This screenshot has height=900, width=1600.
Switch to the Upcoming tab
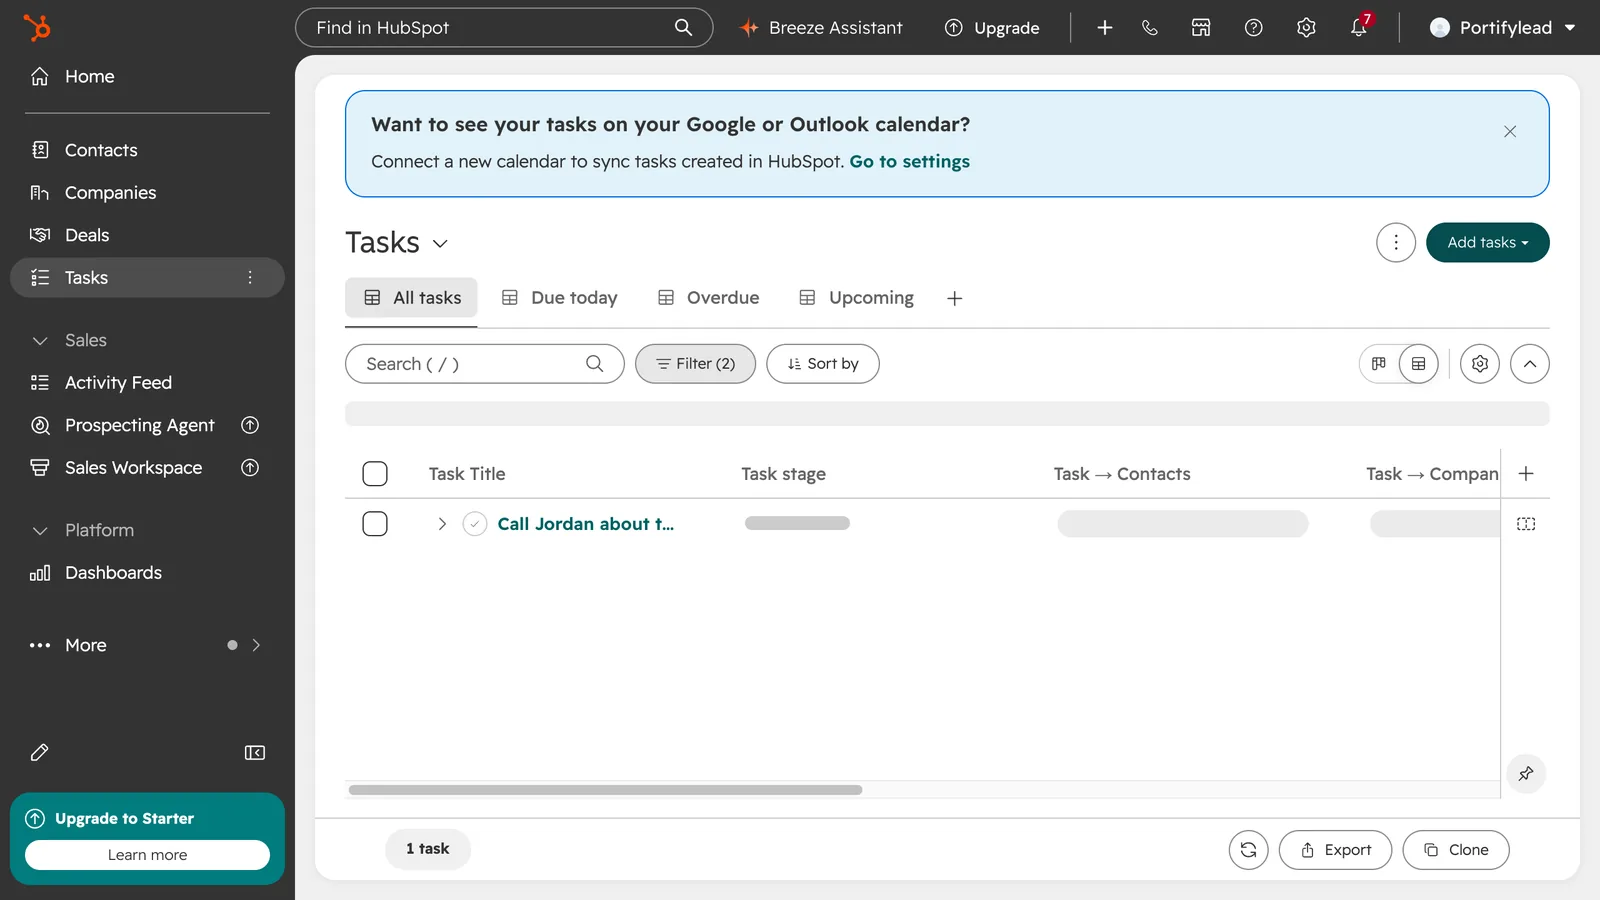[x=857, y=298]
